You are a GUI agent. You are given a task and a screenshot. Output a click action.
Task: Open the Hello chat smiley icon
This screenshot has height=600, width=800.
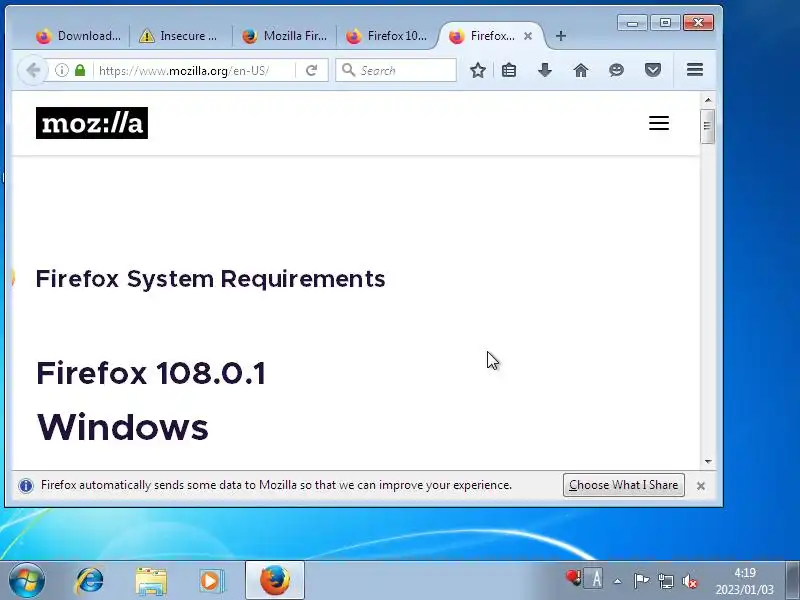click(616, 70)
